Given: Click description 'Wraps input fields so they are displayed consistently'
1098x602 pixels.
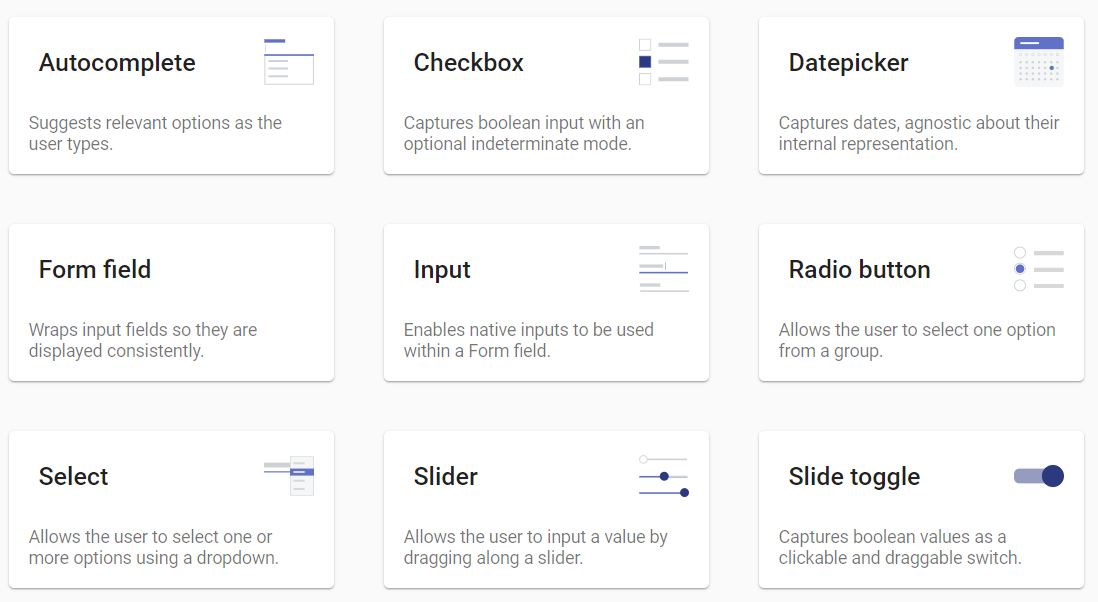Looking at the screenshot, I should click(143, 340).
